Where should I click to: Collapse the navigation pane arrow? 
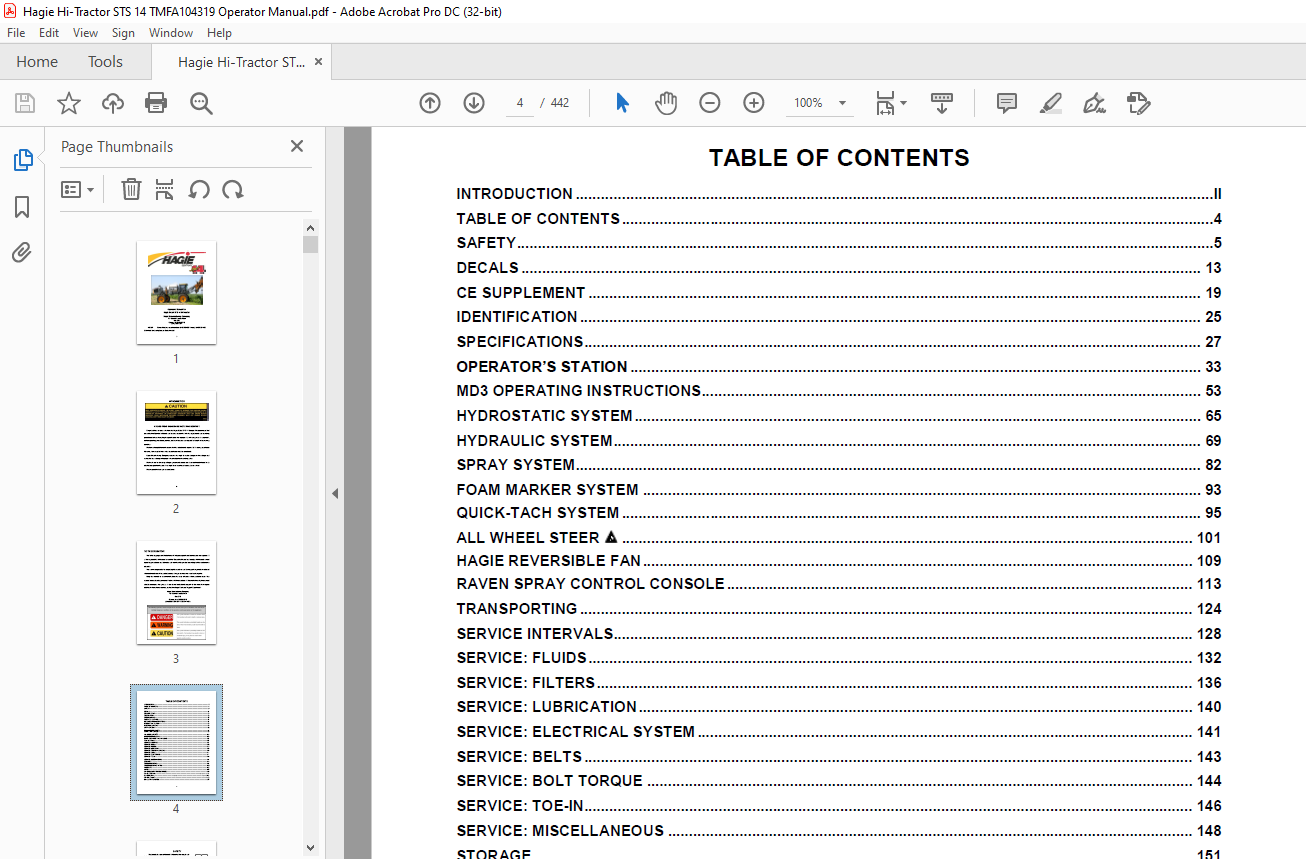coord(335,493)
